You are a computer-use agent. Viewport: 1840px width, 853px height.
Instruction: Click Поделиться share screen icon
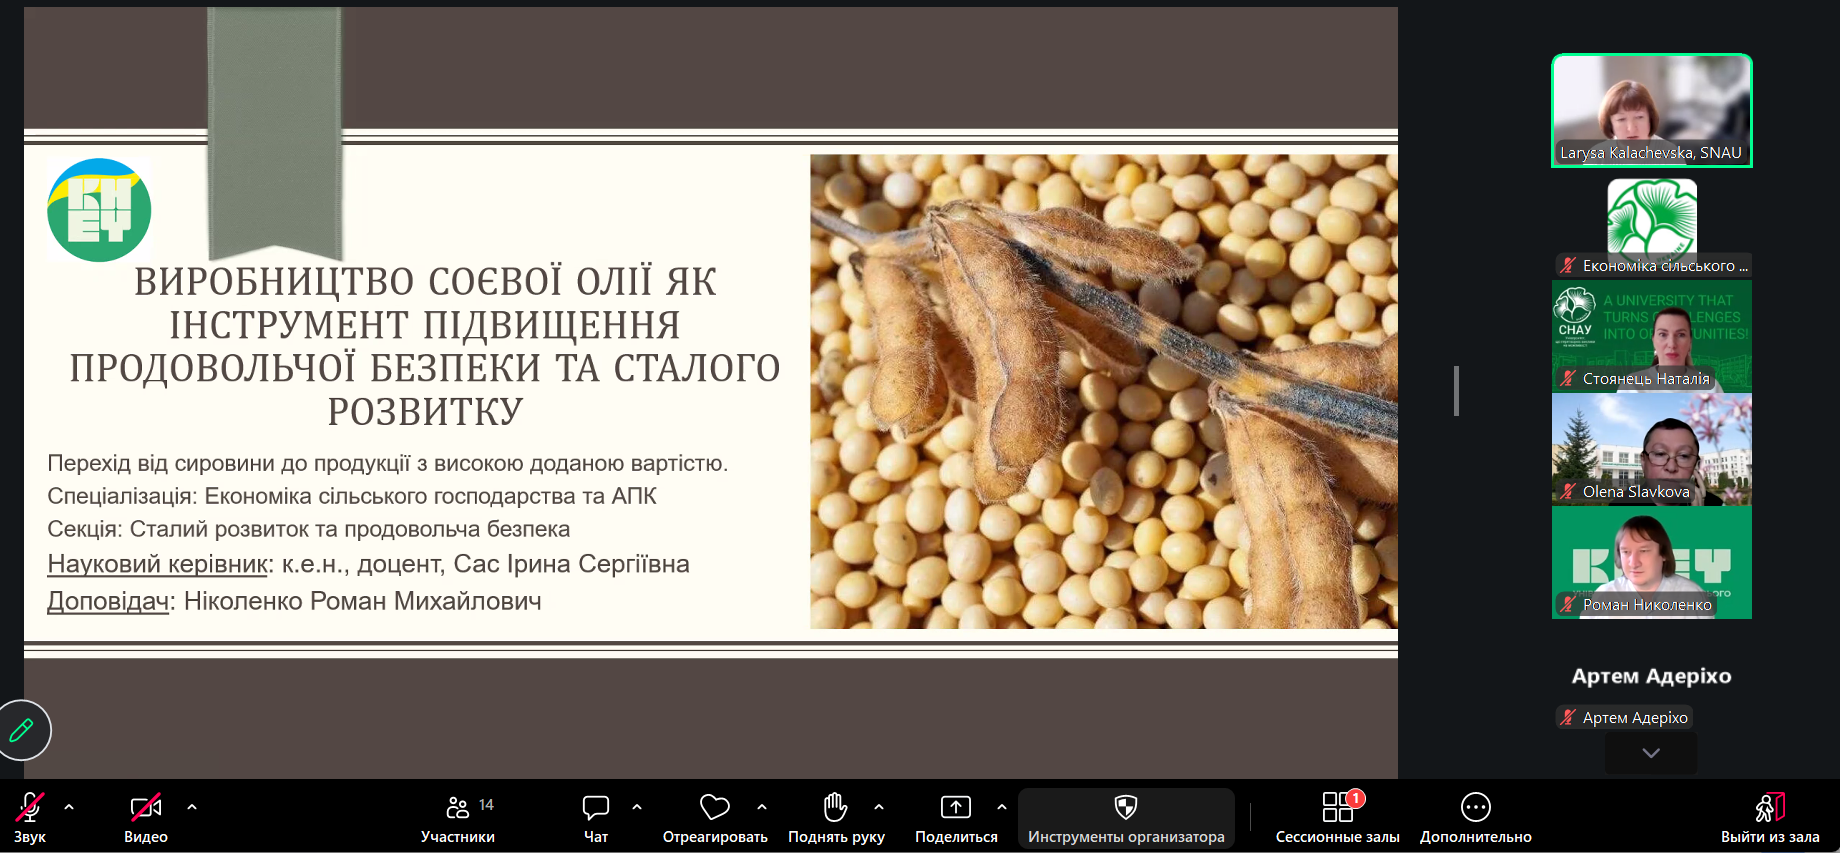point(955,816)
